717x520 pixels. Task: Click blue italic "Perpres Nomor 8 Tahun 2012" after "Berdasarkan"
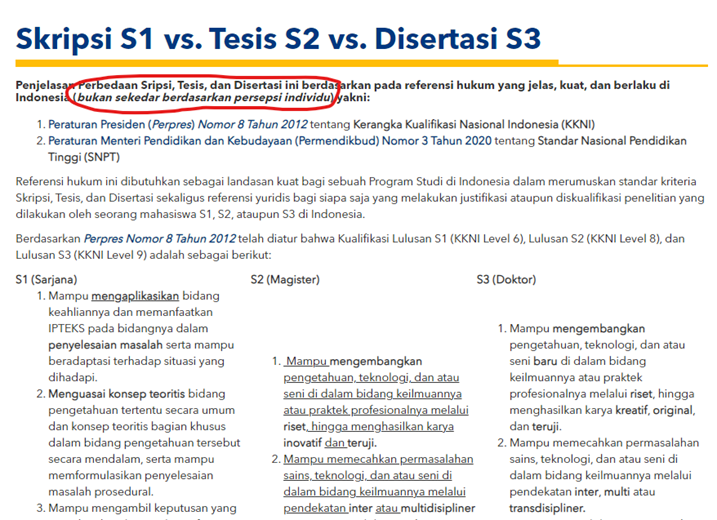(x=160, y=240)
